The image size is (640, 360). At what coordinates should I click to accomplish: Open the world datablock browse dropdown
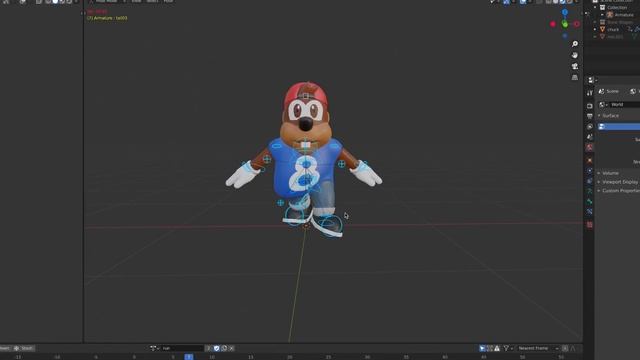[x=603, y=104]
